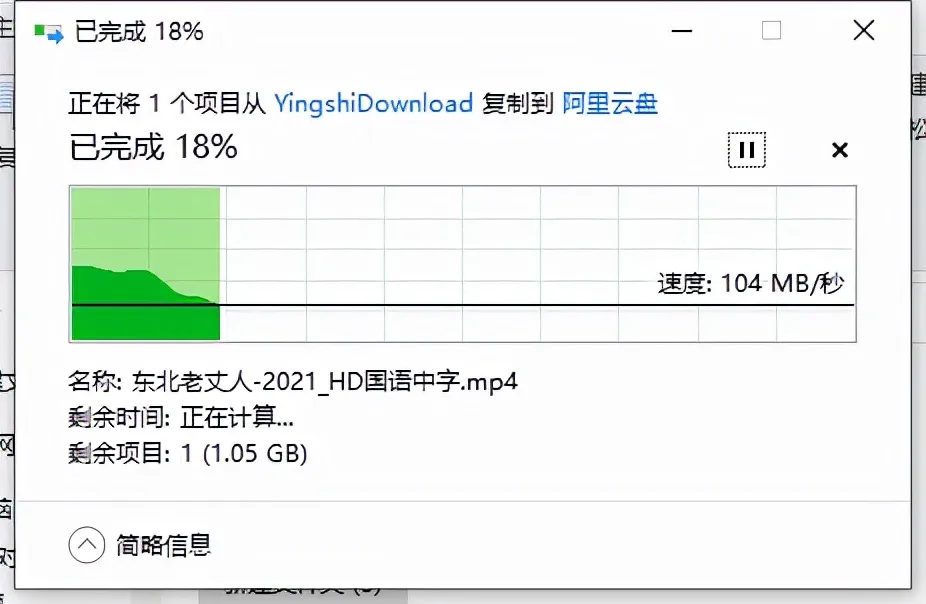Click the empty white part of the progress graph
Viewport: 926px width, 604px height.
[537, 236]
